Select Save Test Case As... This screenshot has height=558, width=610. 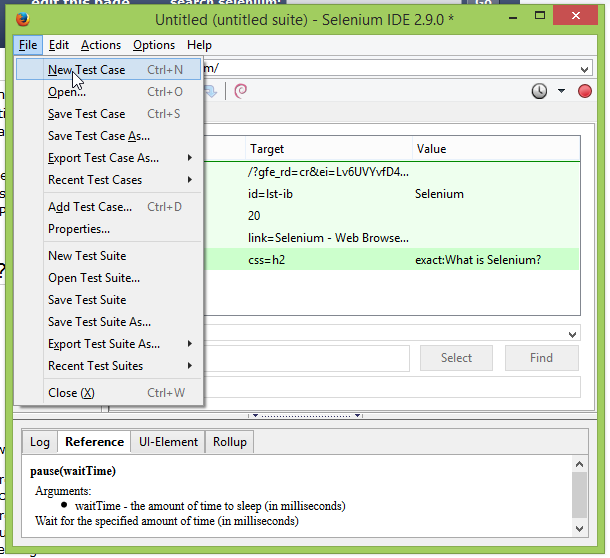tap(108, 136)
